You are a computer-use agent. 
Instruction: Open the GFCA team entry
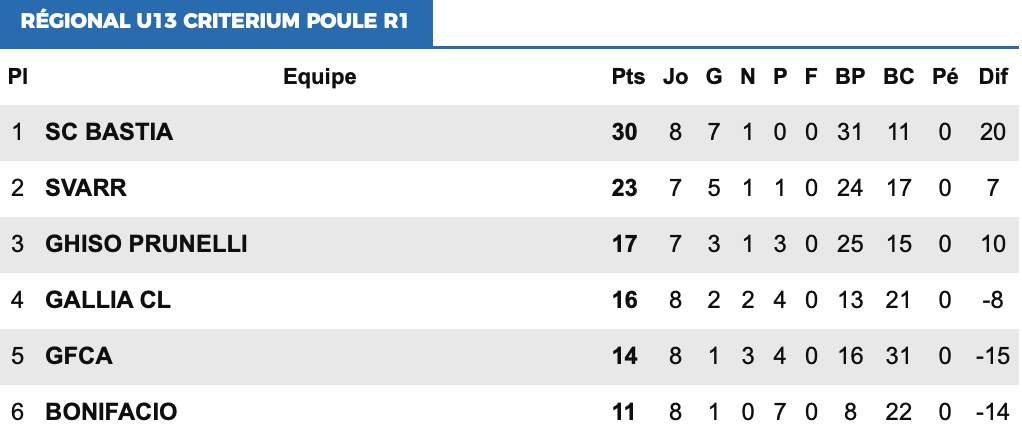tap(79, 356)
